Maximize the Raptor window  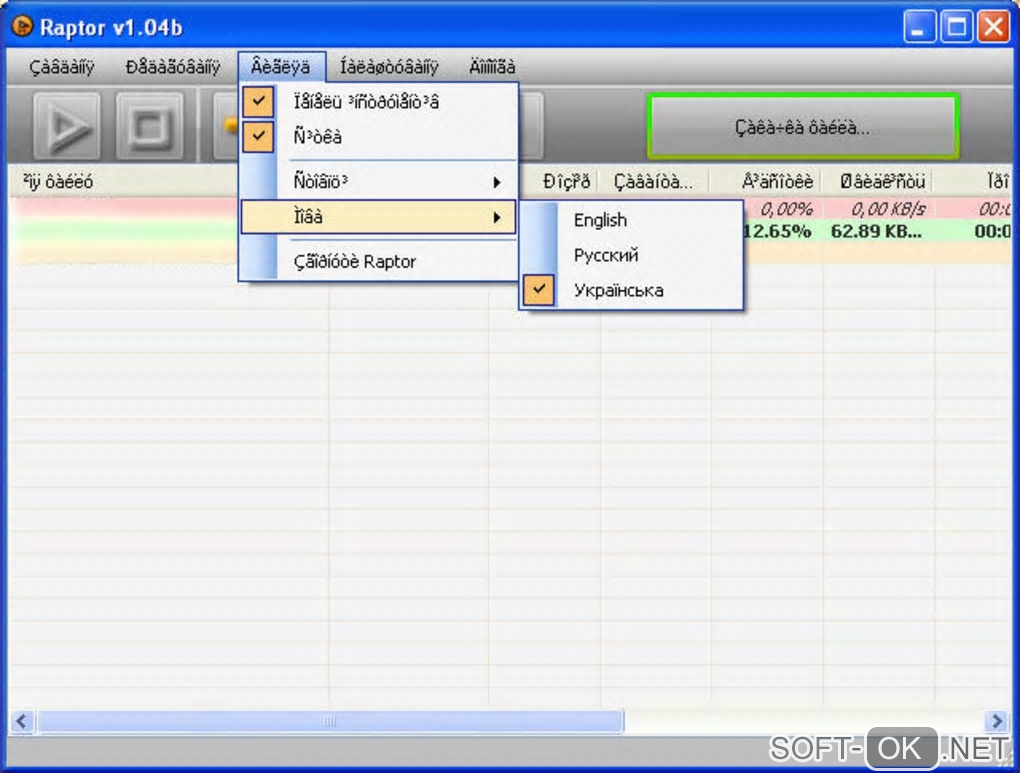point(956,27)
